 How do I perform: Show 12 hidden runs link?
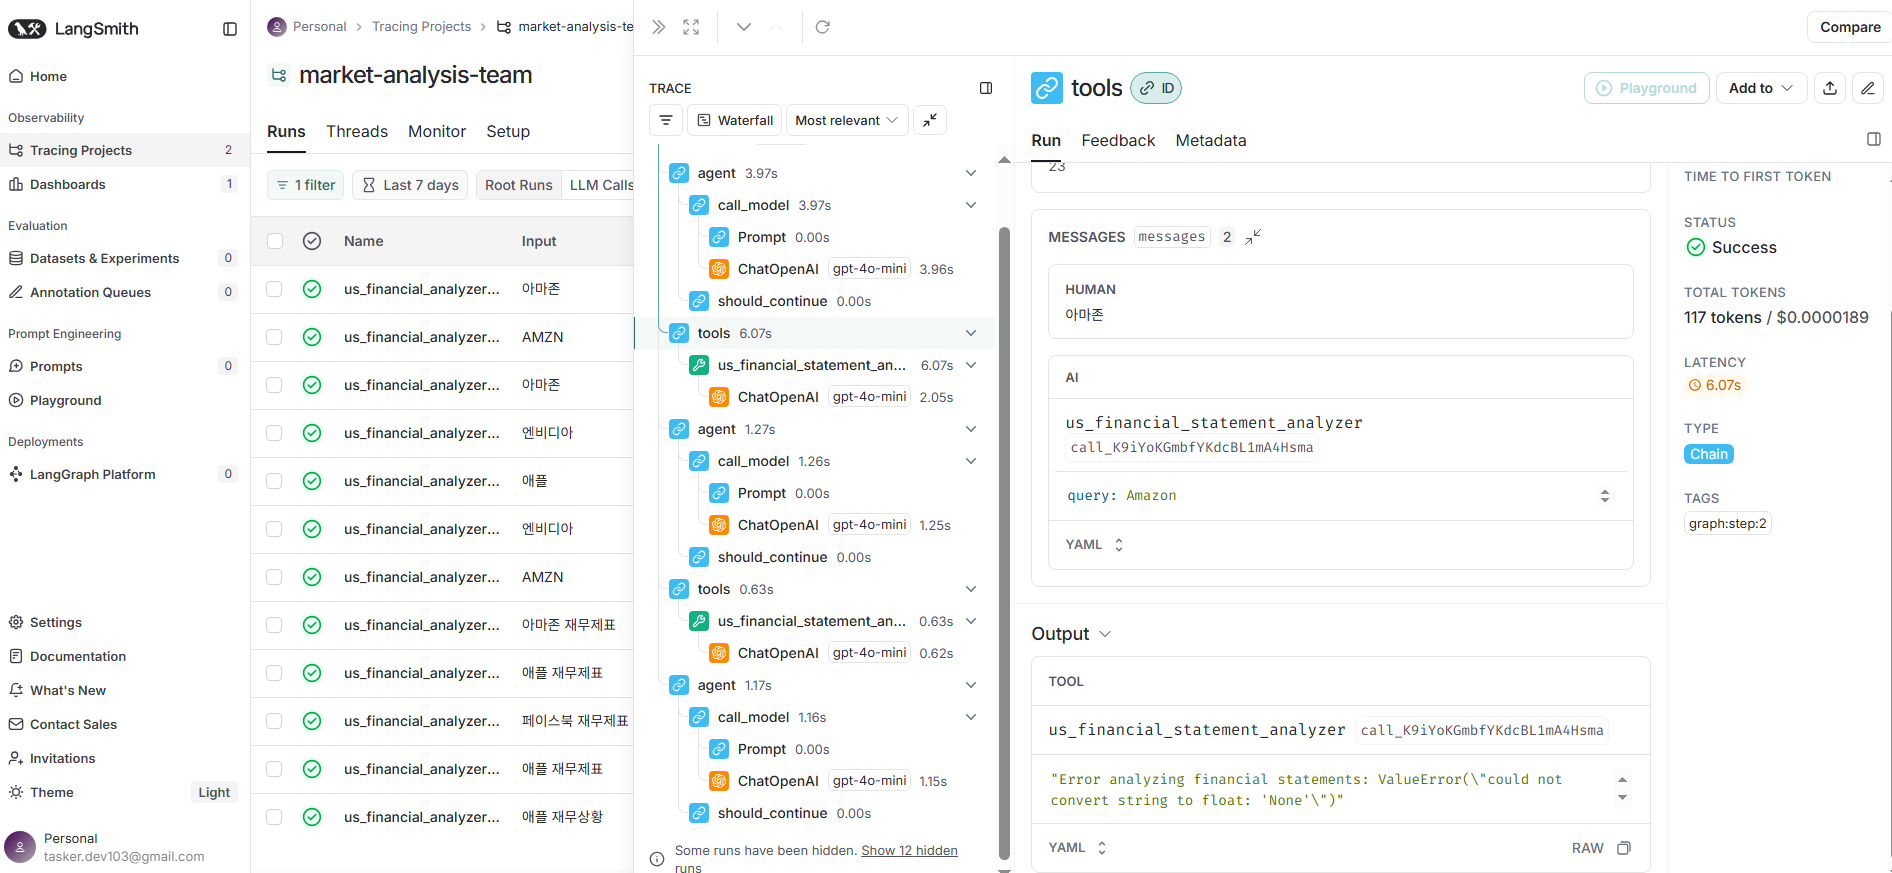(909, 851)
